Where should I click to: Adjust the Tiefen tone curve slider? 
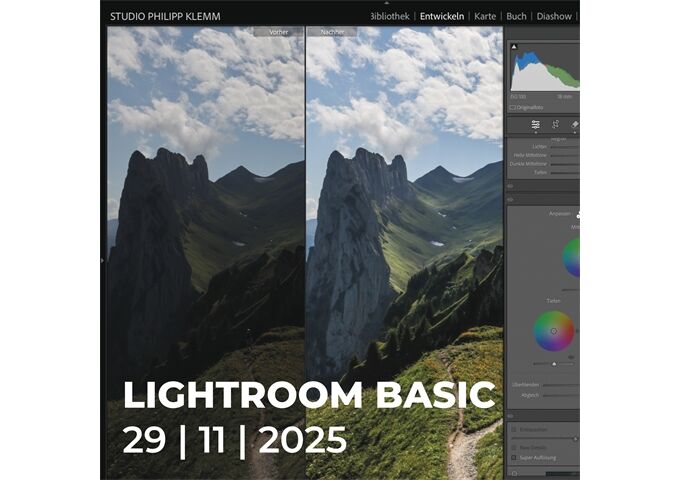click(x=565, y=173)
